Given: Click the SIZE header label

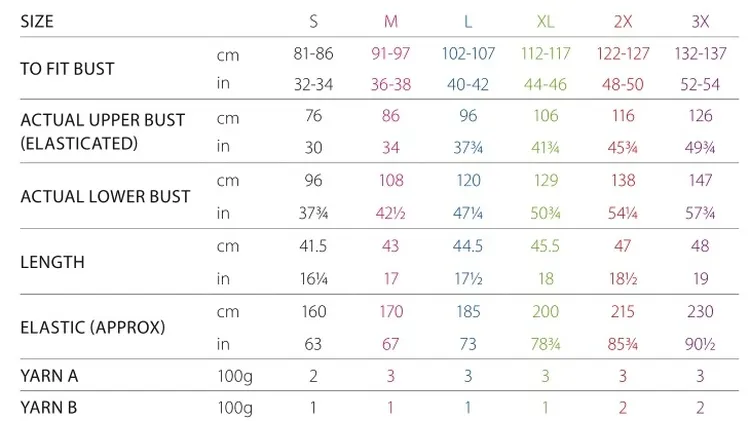Looking at the screenshot, I should (x=37, y=22).
